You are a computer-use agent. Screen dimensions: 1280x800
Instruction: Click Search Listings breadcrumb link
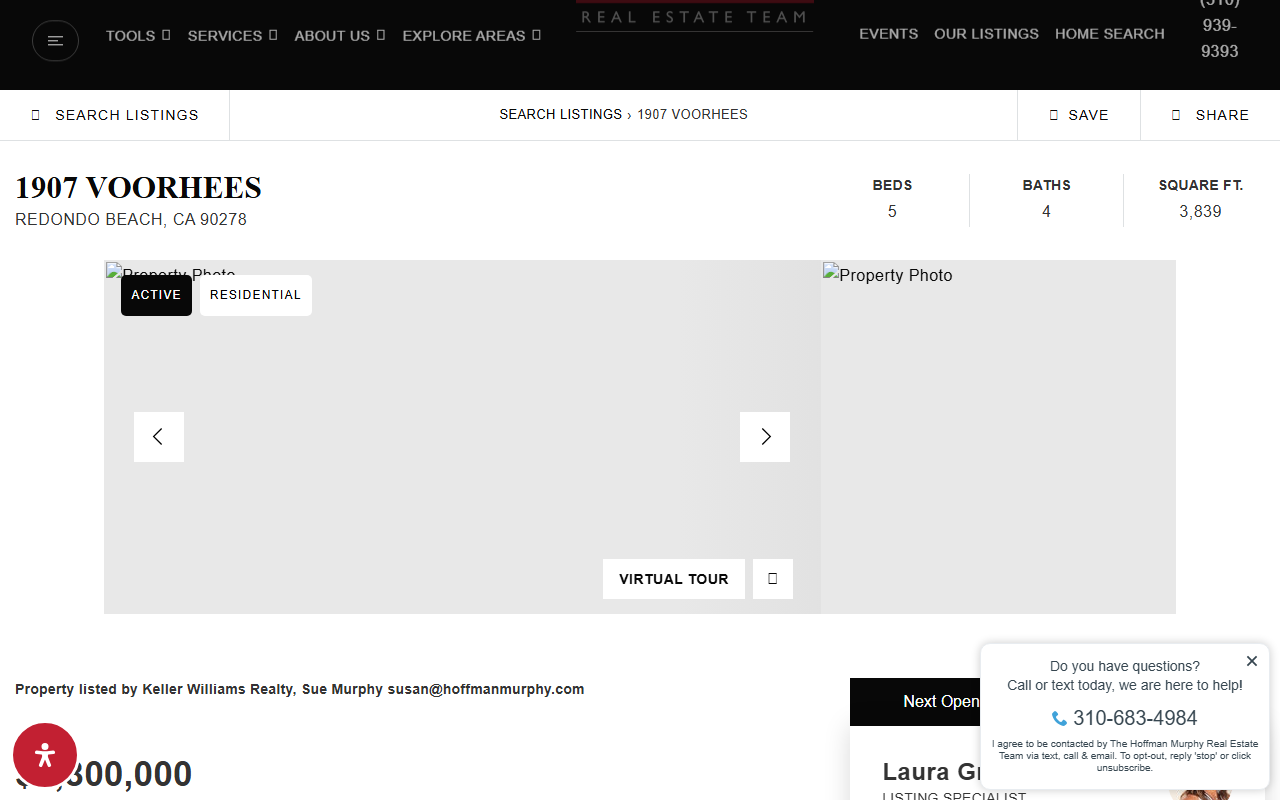coord(560,114)
